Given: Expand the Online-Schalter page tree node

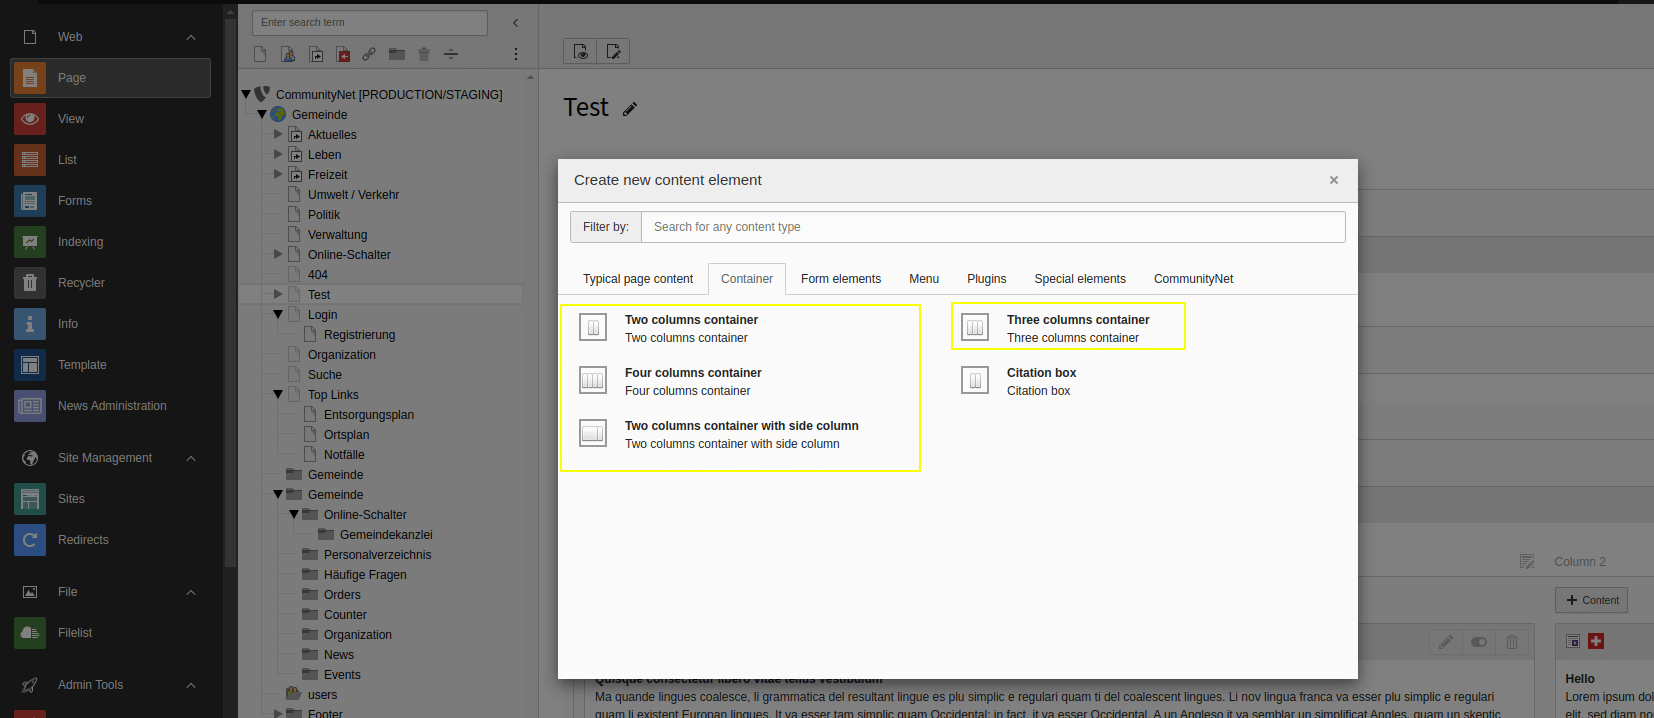Looking at the screenshot, I should (x=278, y=254).
